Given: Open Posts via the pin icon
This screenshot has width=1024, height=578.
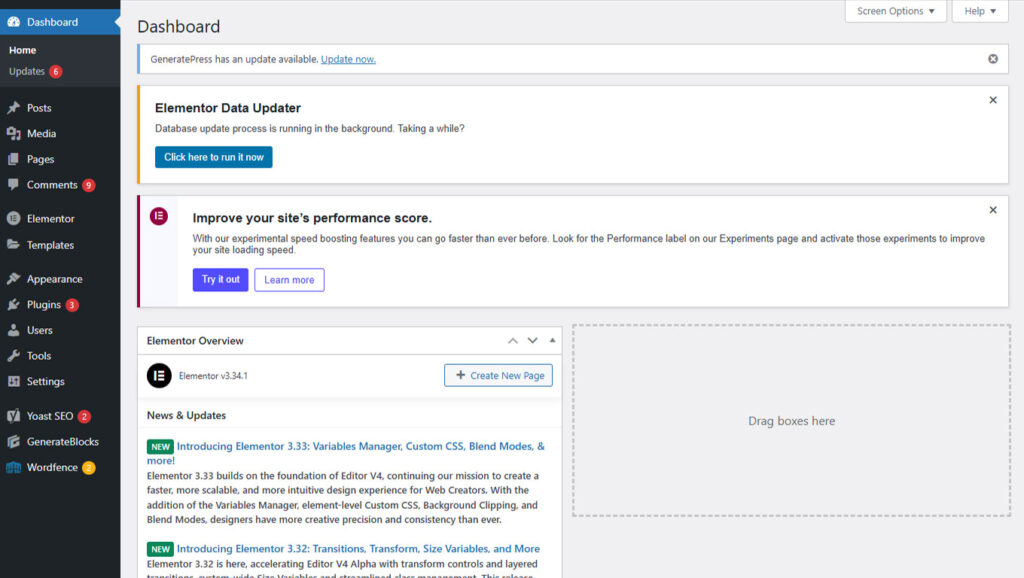Looking at the screenshot, I should click(14, 108).
